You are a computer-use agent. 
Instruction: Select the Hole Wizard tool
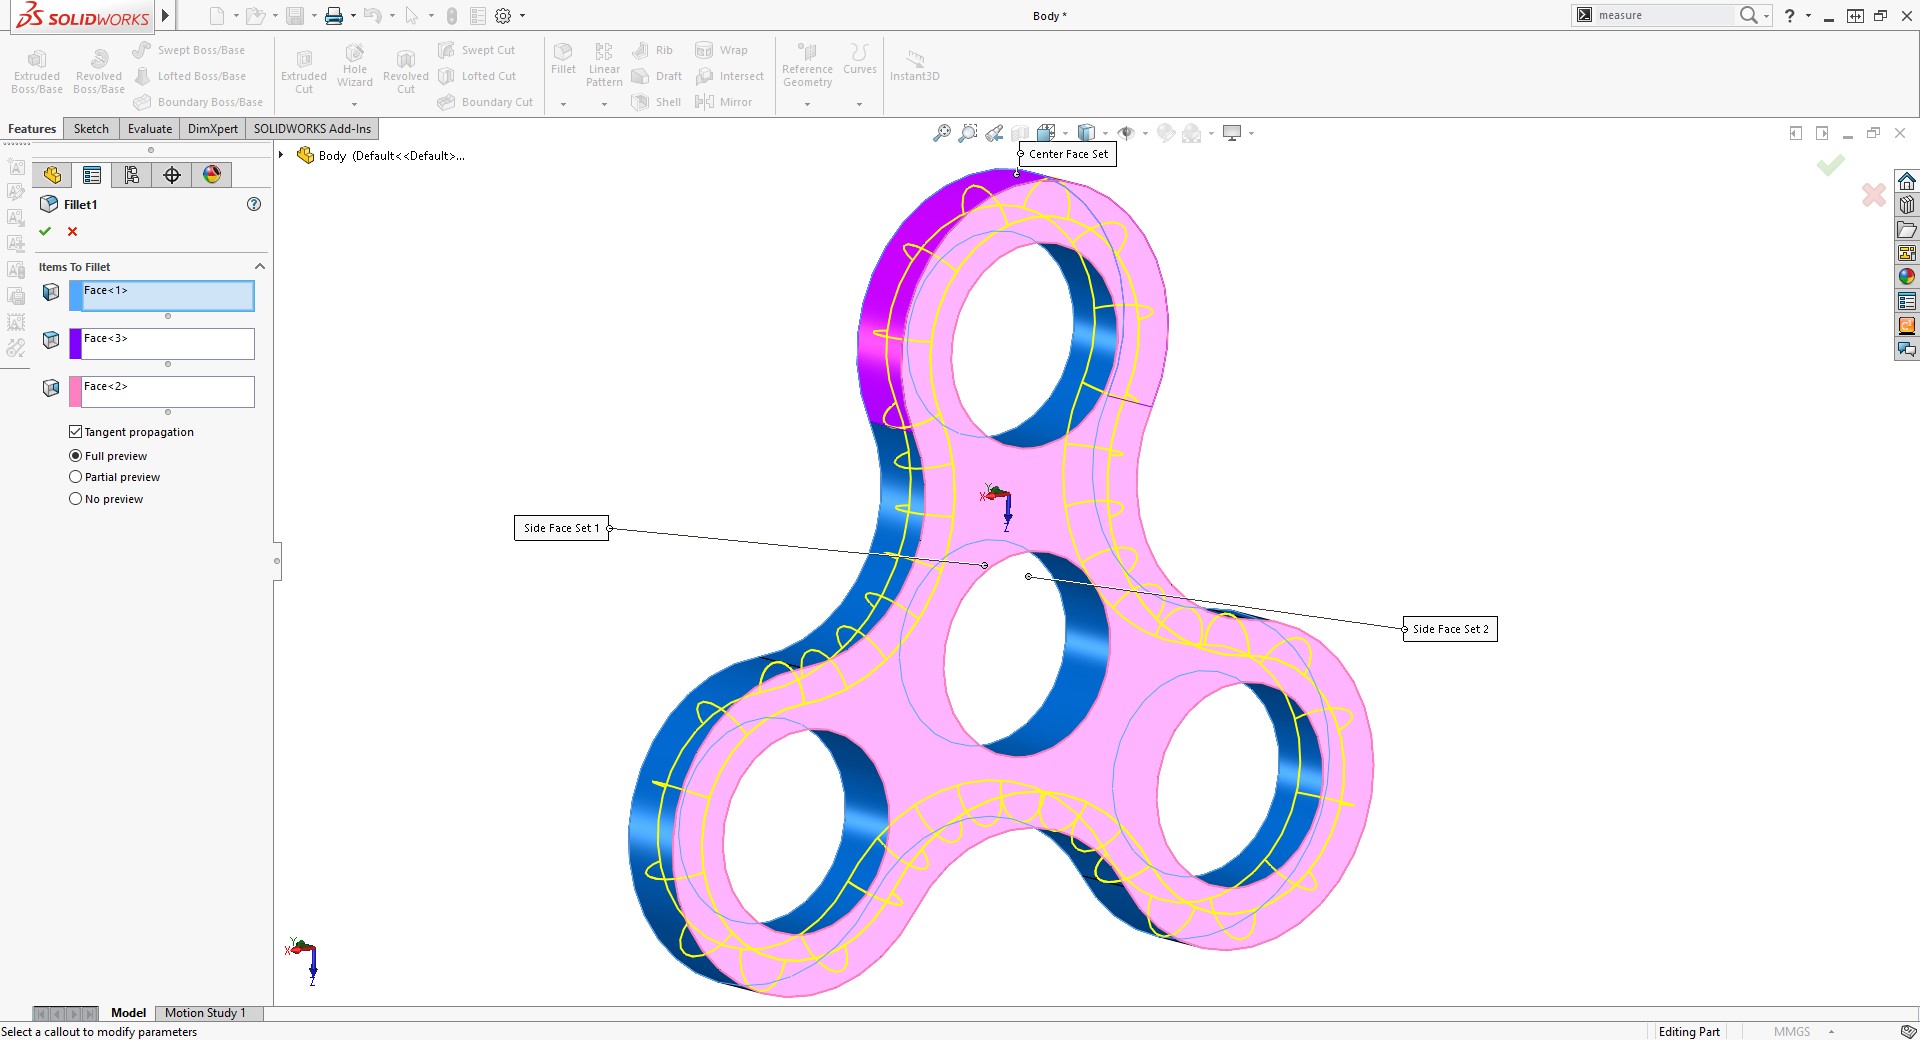[354, 67]
